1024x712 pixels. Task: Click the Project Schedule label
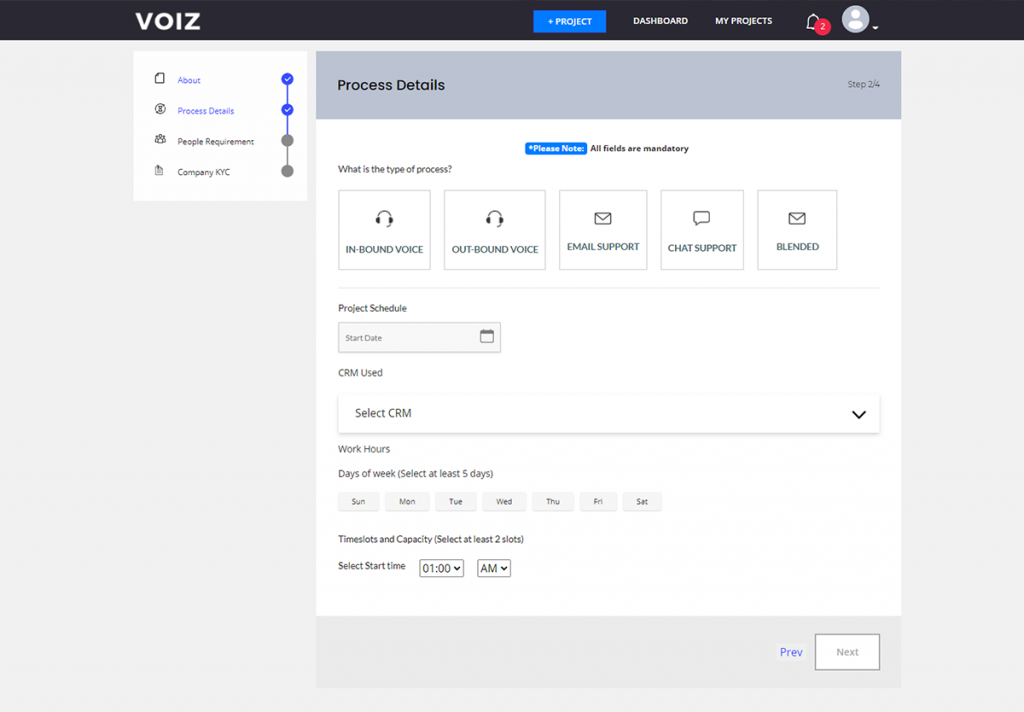[372, 308]
